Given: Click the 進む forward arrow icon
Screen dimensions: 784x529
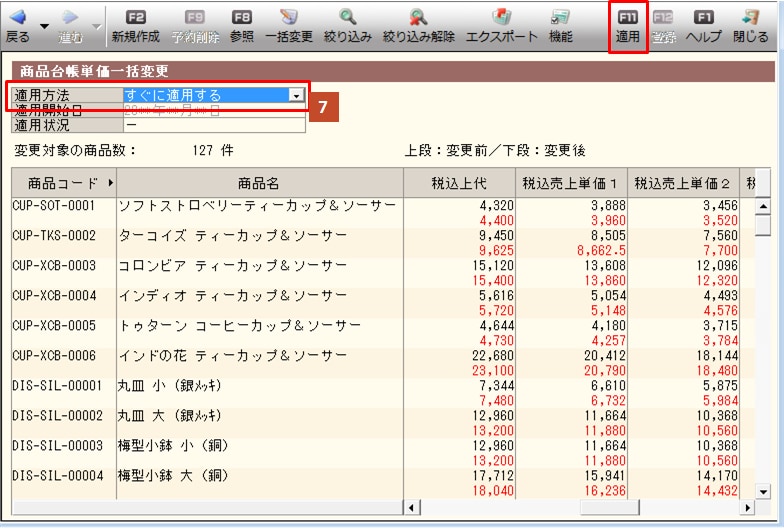Looking at the screenshot, I should click(x=70, y=18).
